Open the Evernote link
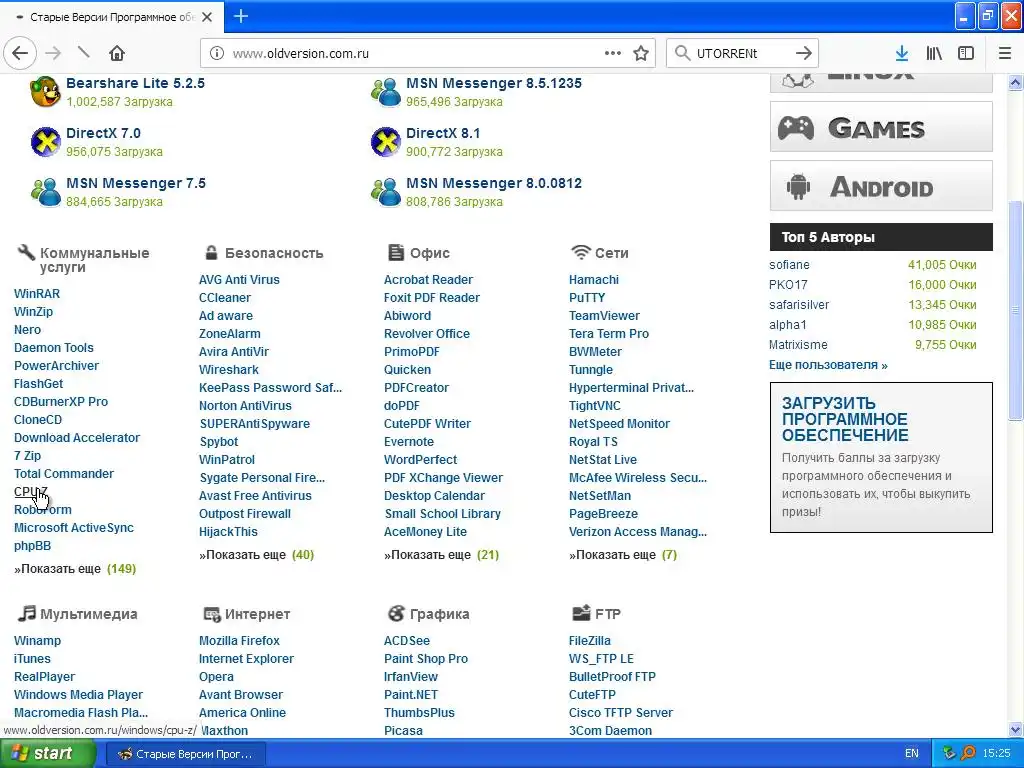Viewport: 1024px width, 768px height. coord(409,441)
